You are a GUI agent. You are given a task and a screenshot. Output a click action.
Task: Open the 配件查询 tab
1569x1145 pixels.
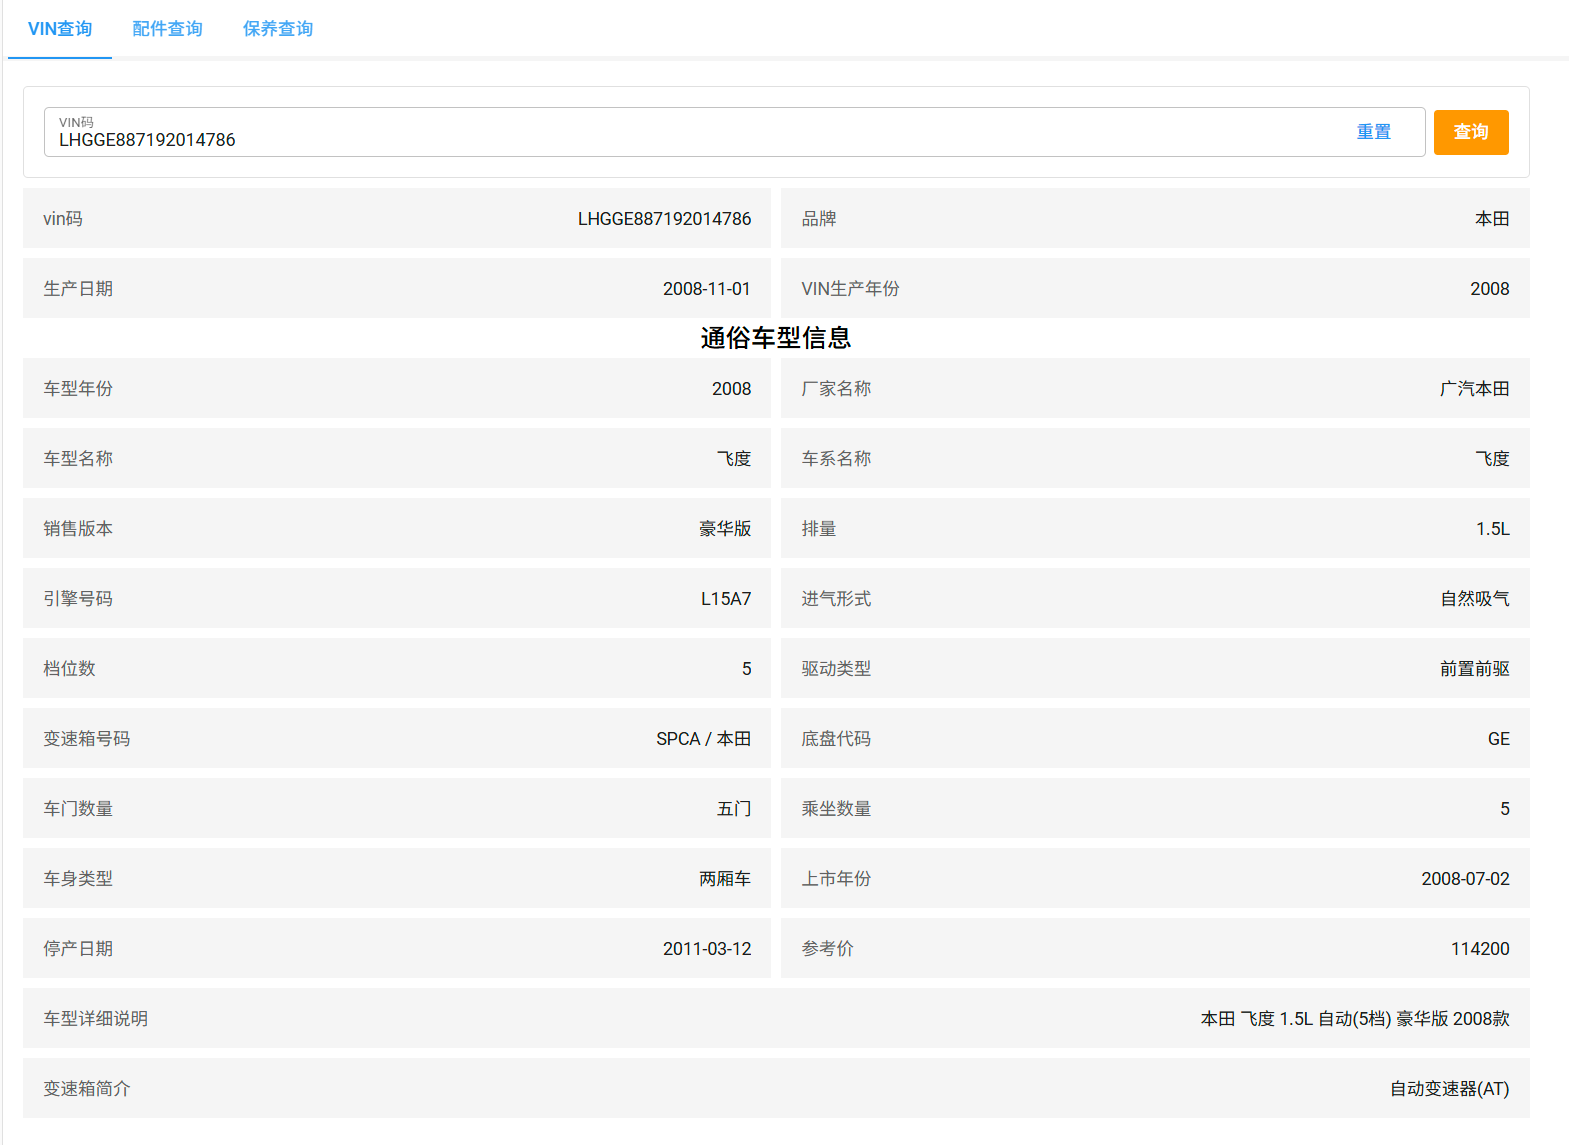pyautogui.click(x=167, y=29)
